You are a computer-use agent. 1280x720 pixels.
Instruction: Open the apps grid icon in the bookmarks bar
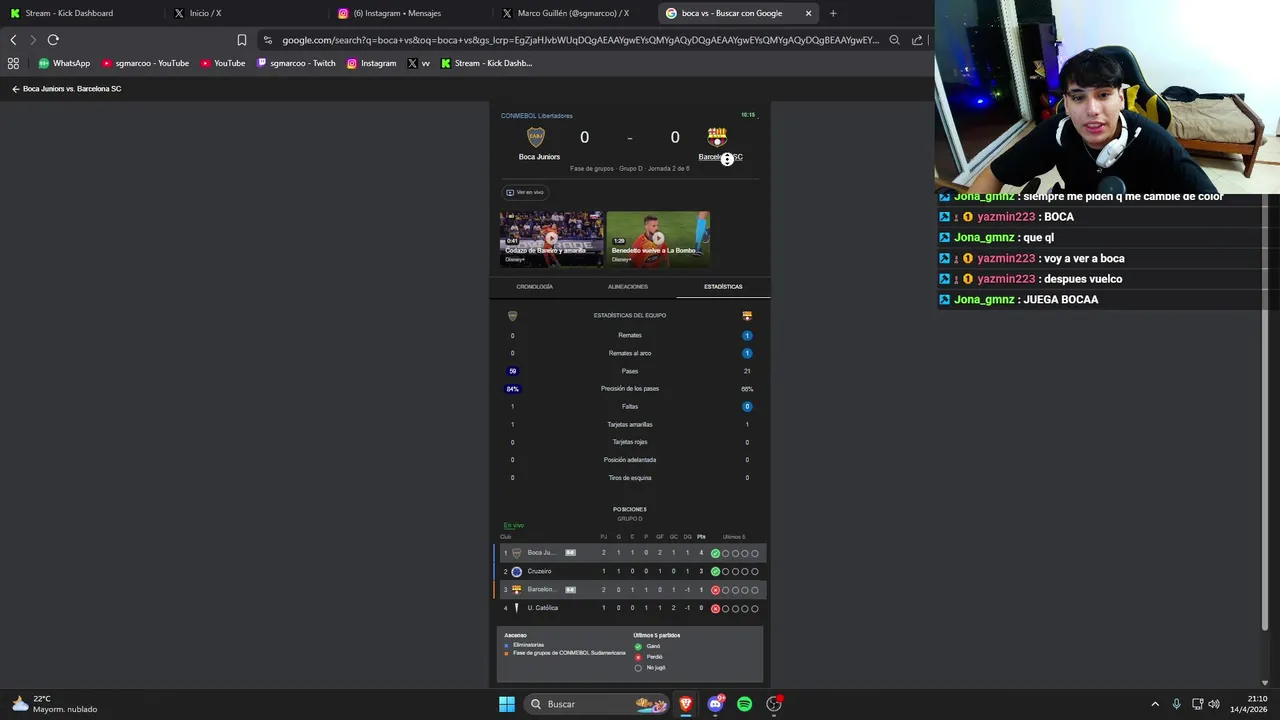[13, 63]
